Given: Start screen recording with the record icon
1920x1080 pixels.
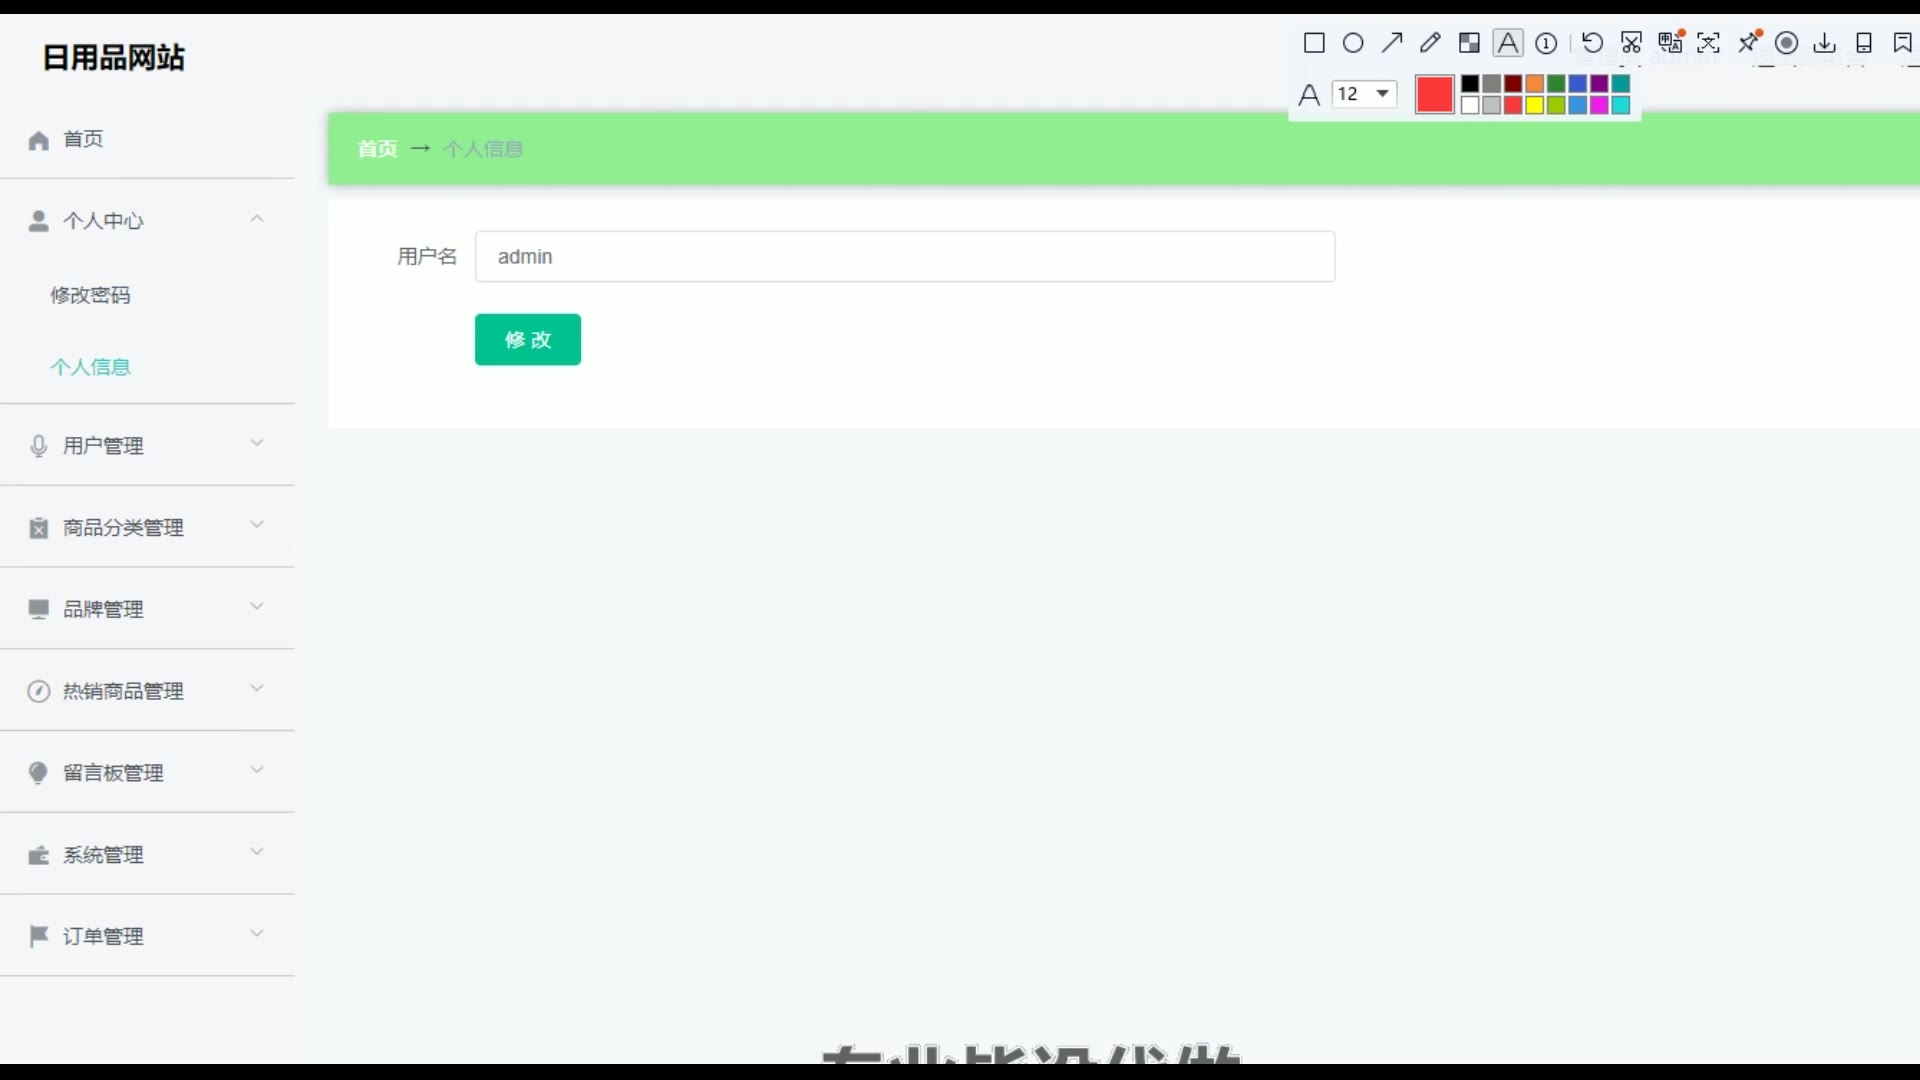Looking at the screenshot, I should coord(1787,43).
